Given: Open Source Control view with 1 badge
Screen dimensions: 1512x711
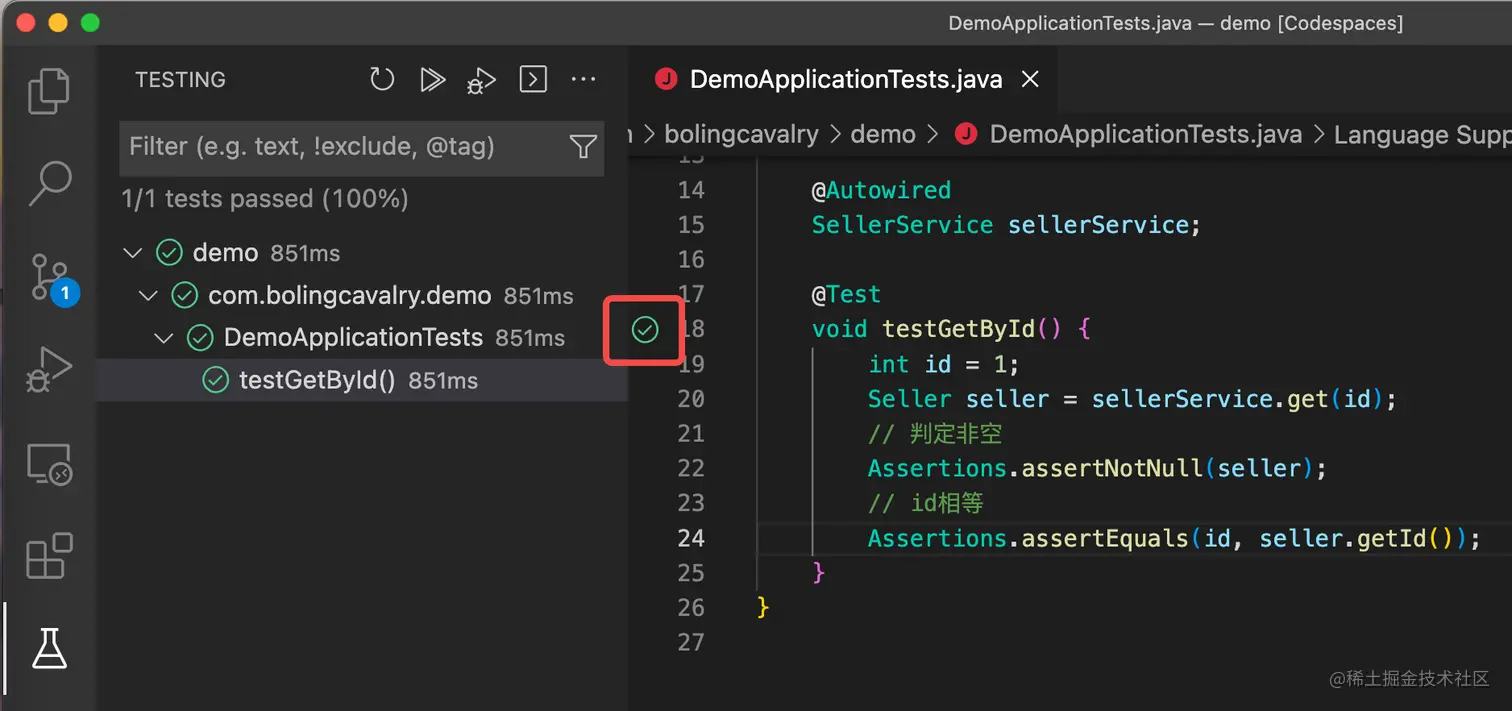Looking at the screenshot, I should click(50, 277).
